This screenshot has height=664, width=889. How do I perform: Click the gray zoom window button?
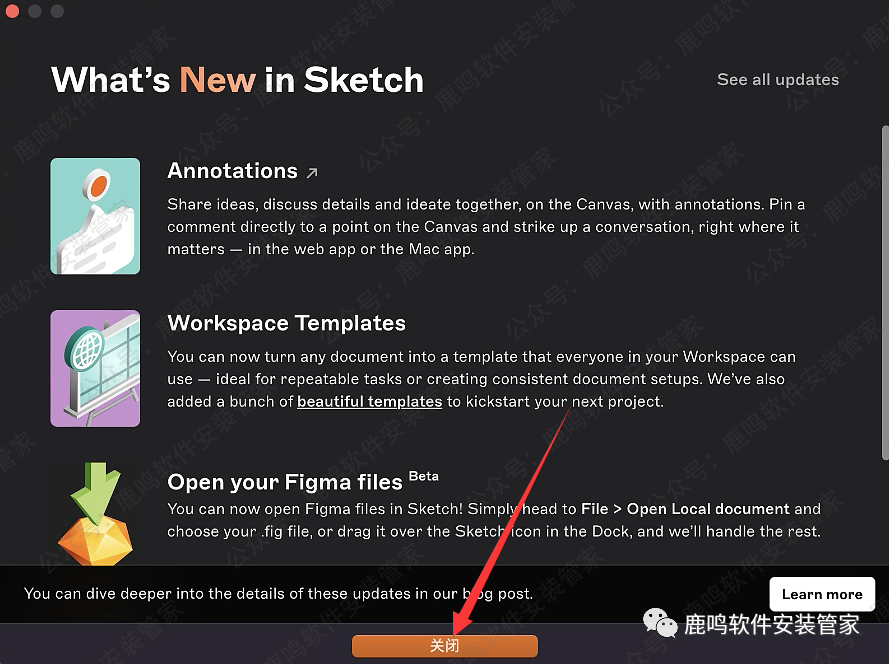point(57,11)
